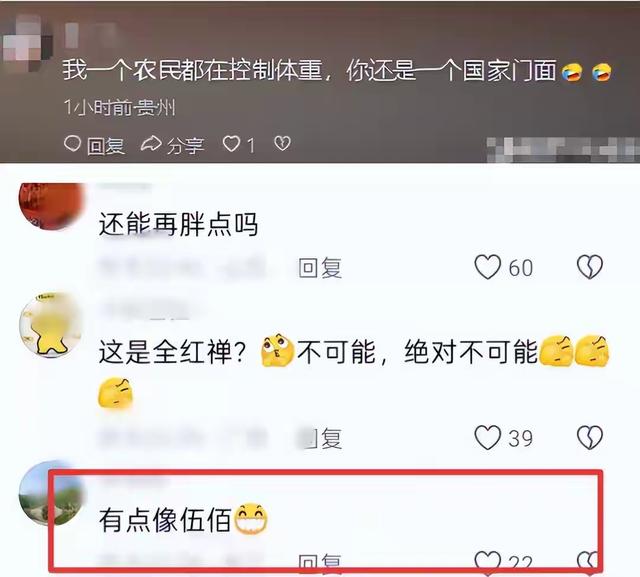This screenshot has width=640, height=577.
Task: Open the top commenter's pixelated avatar
Action: [27, 43]
